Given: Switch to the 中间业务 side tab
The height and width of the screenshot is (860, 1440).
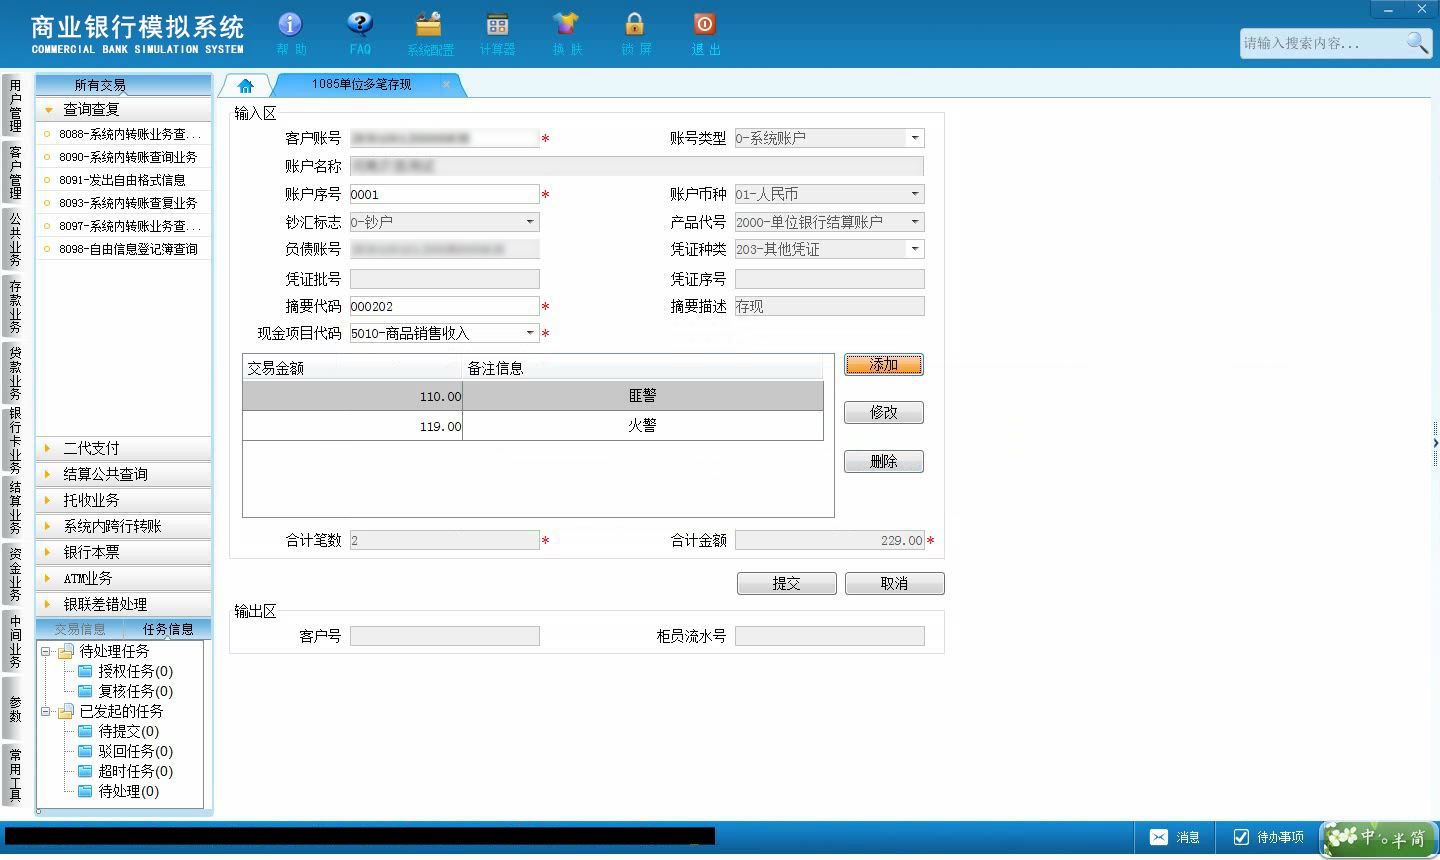Looking at the screenshot, I should pos(14,641).
